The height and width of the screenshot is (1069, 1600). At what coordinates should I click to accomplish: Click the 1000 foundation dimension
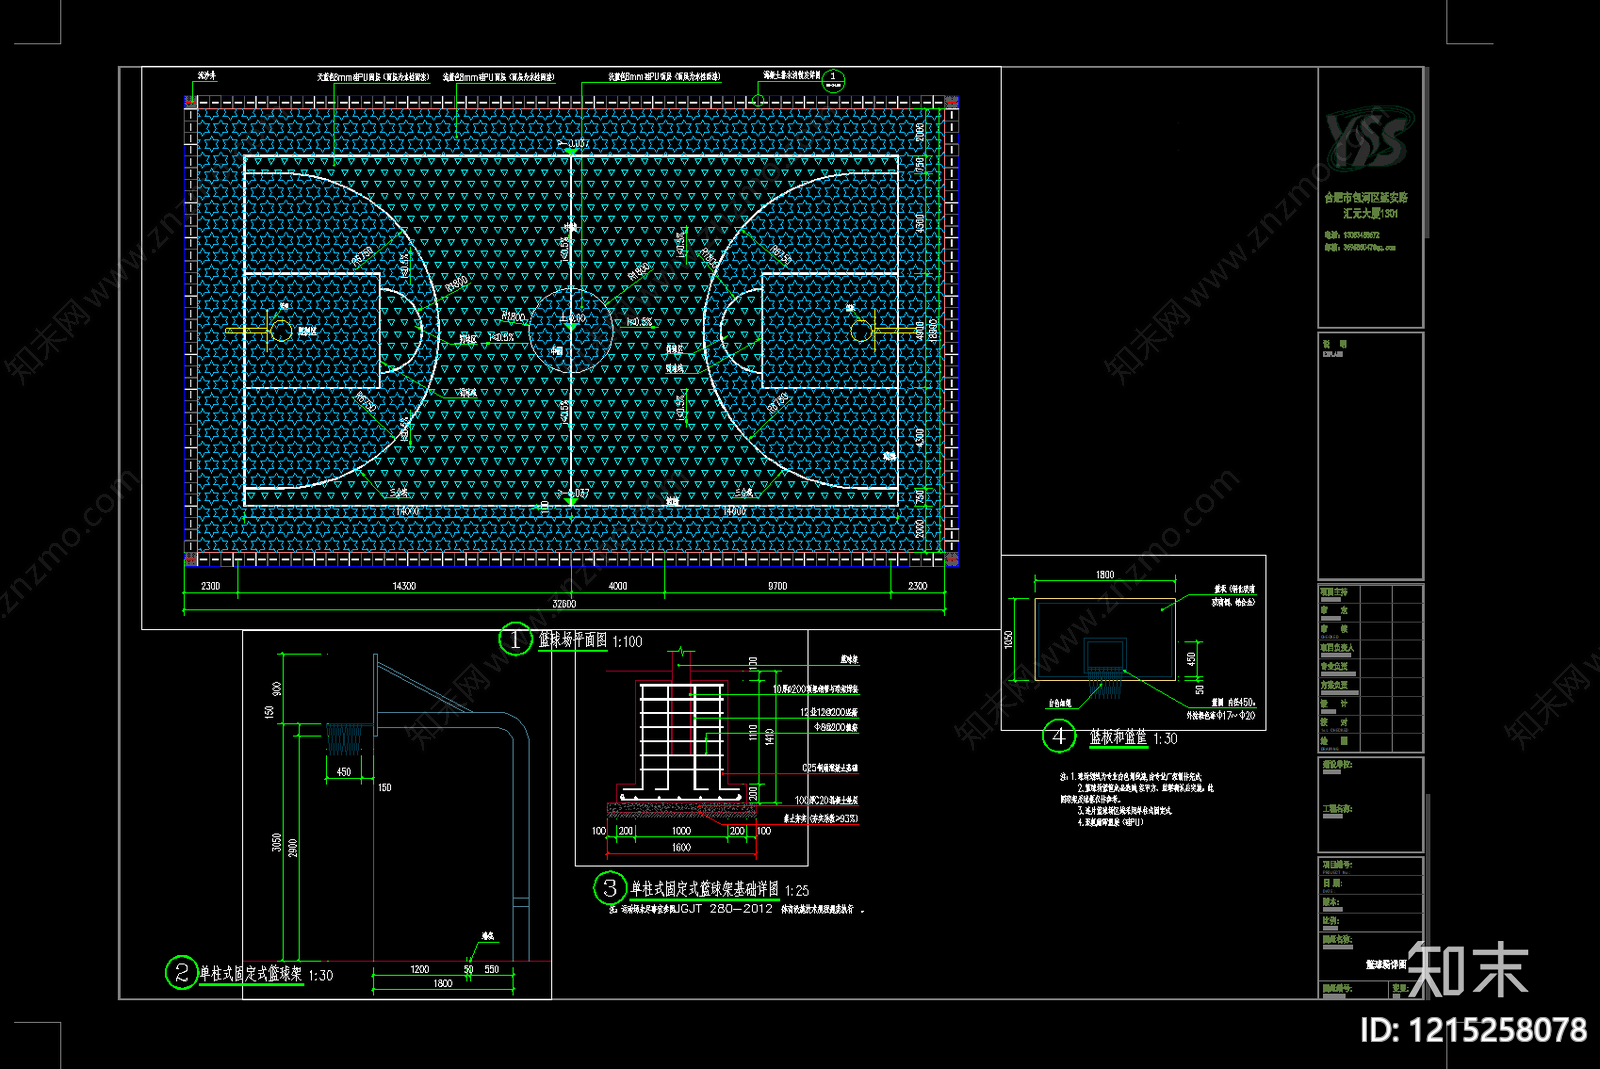click(x=681, y=831)
